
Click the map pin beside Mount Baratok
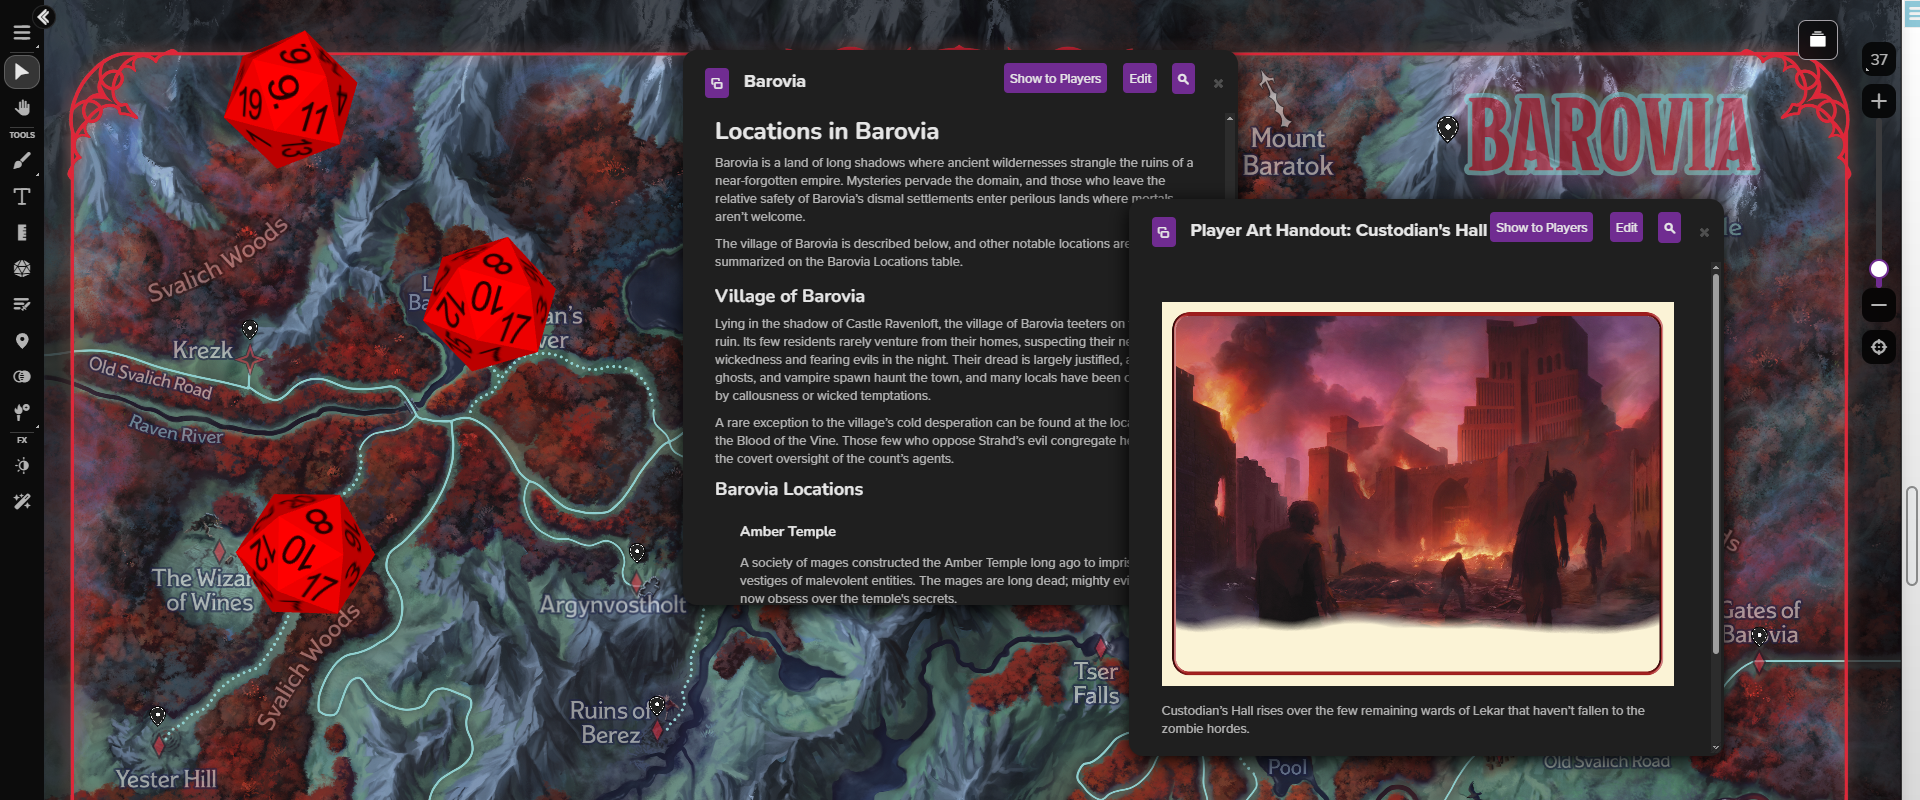[x=1447, y=129]
